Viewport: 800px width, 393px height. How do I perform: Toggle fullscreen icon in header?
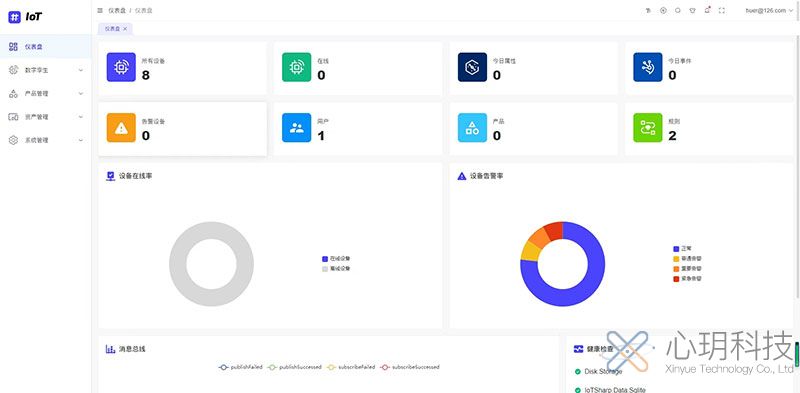coord(721,10)
